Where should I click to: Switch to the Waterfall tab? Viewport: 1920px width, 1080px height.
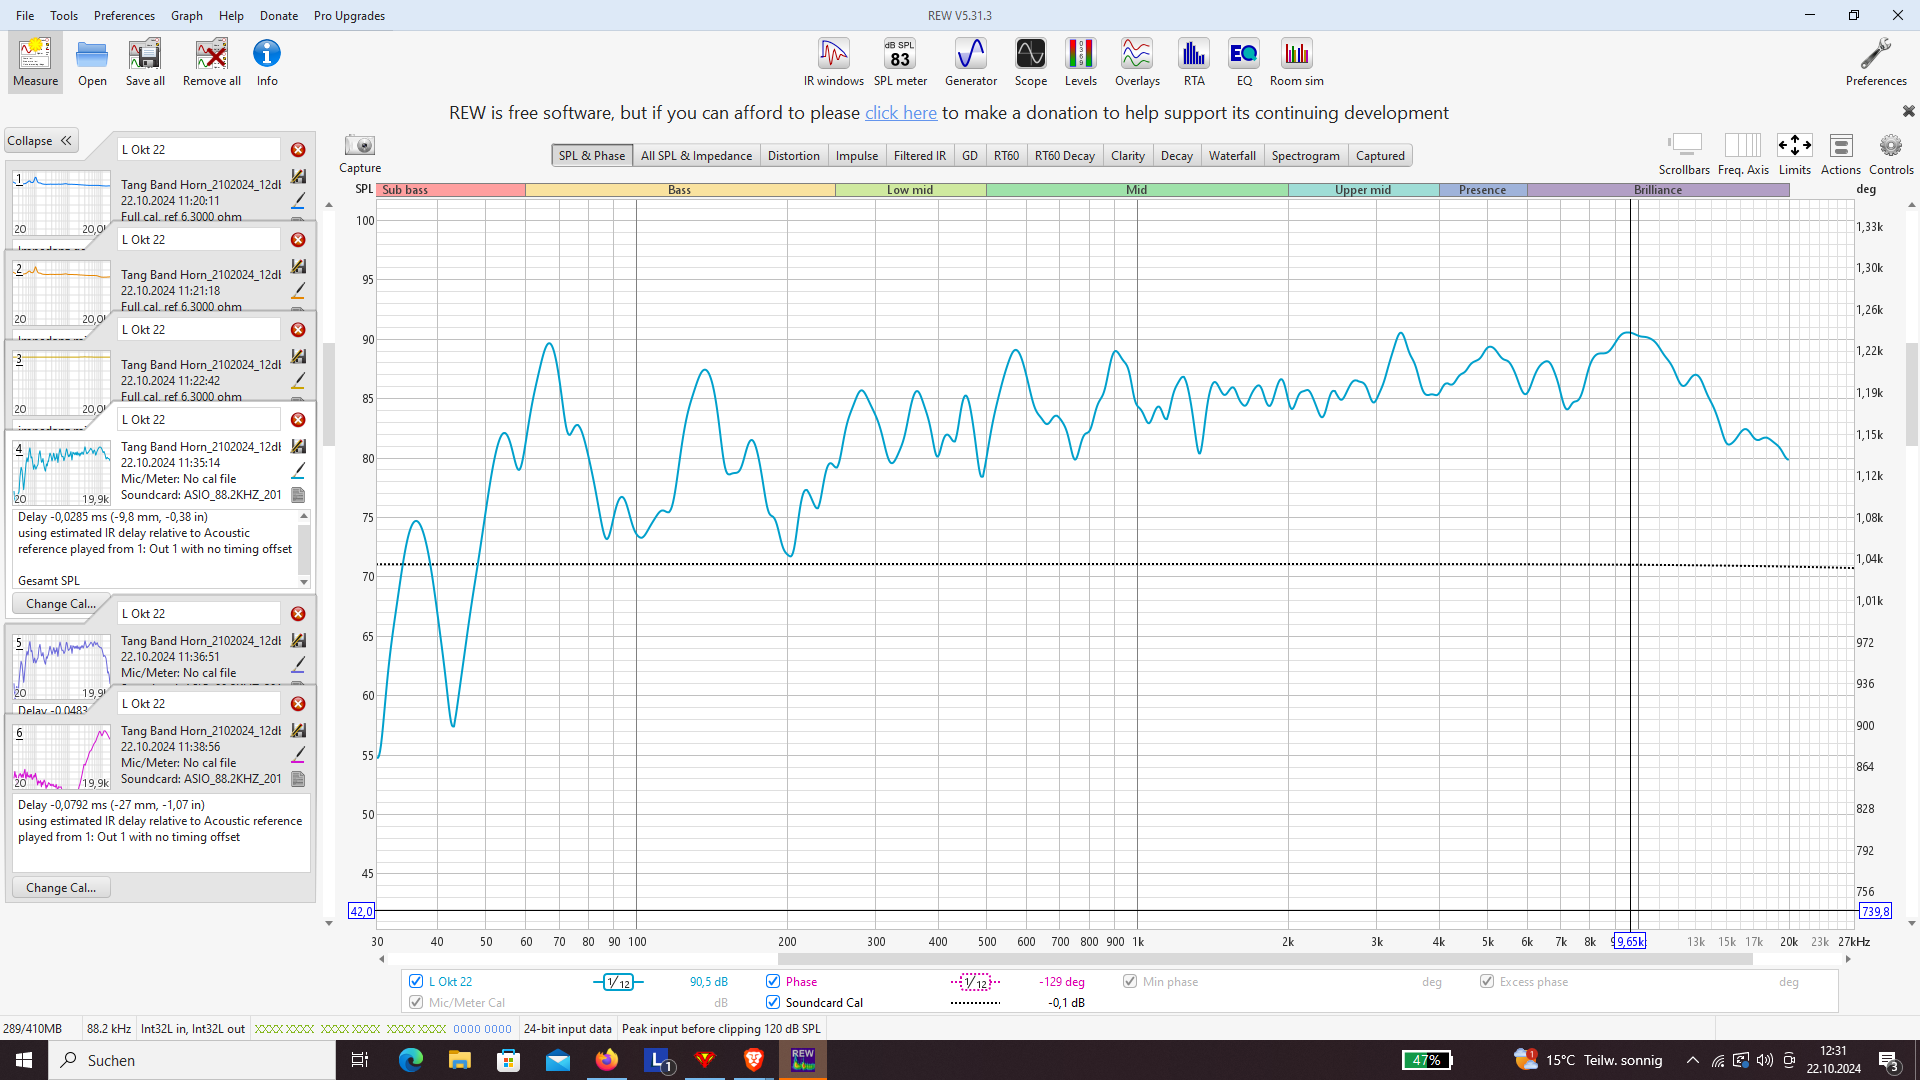1232,155
